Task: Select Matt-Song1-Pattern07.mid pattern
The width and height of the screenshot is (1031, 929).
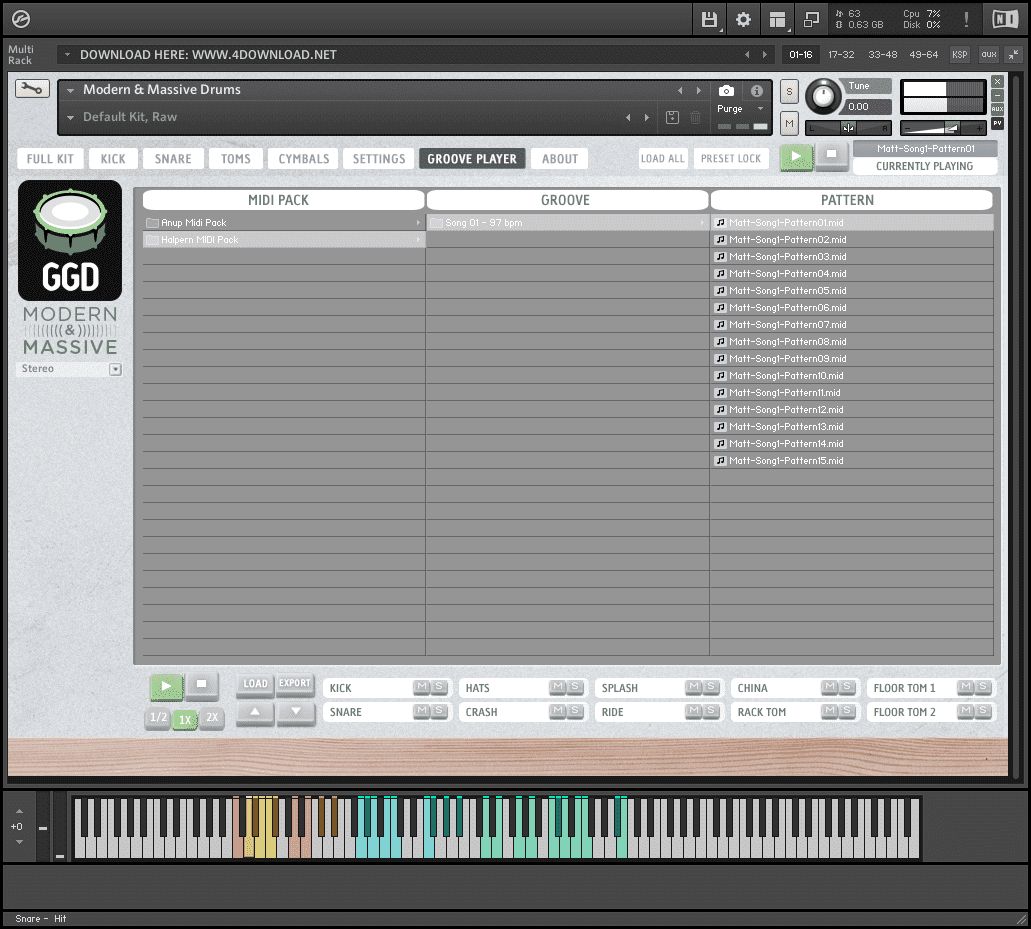Action: [851, 325]
